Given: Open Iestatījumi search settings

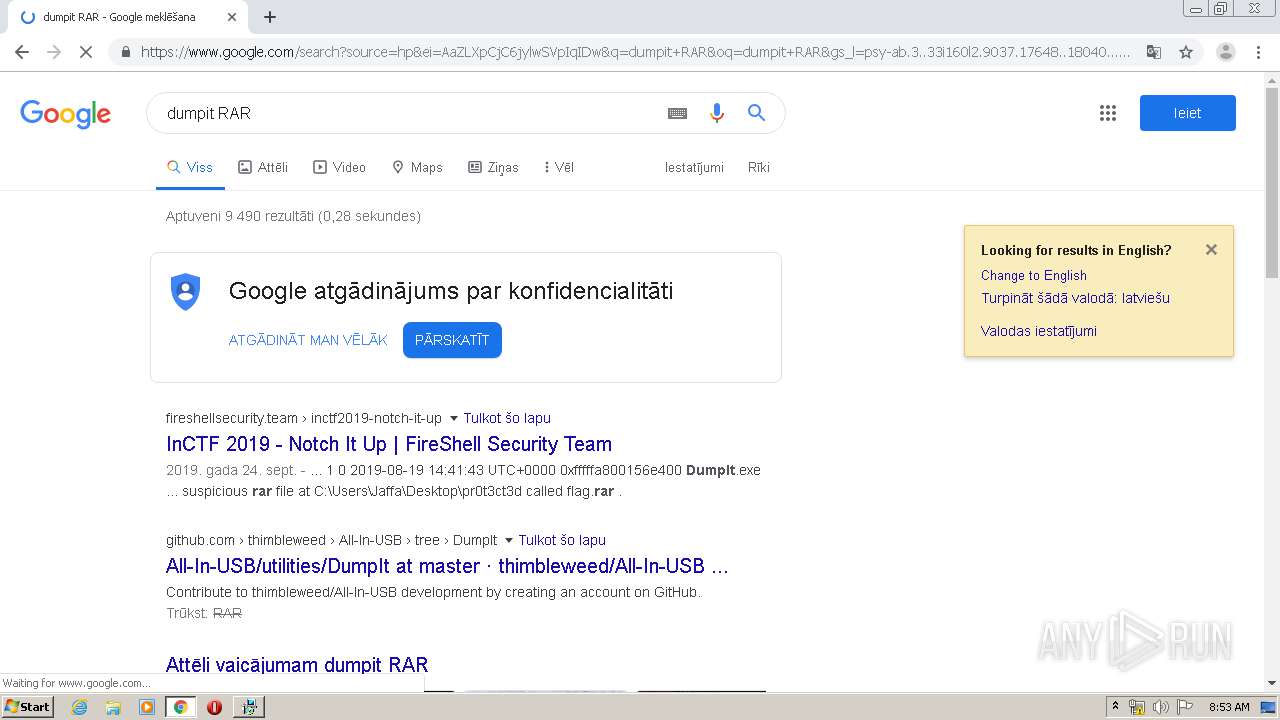Looking at the screenshot, I should click(x=694, y=167).
